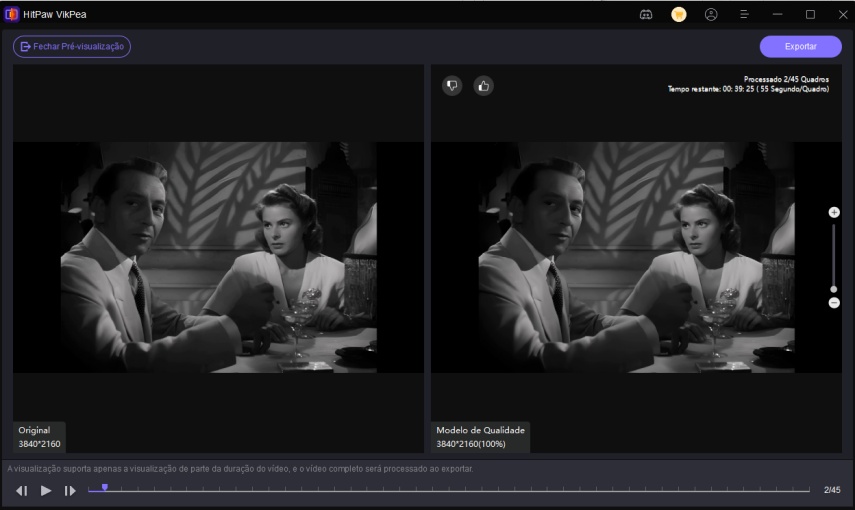Open the user account profile icon
The height and width of the screenshot is (510, 855).
pos(711,15)
